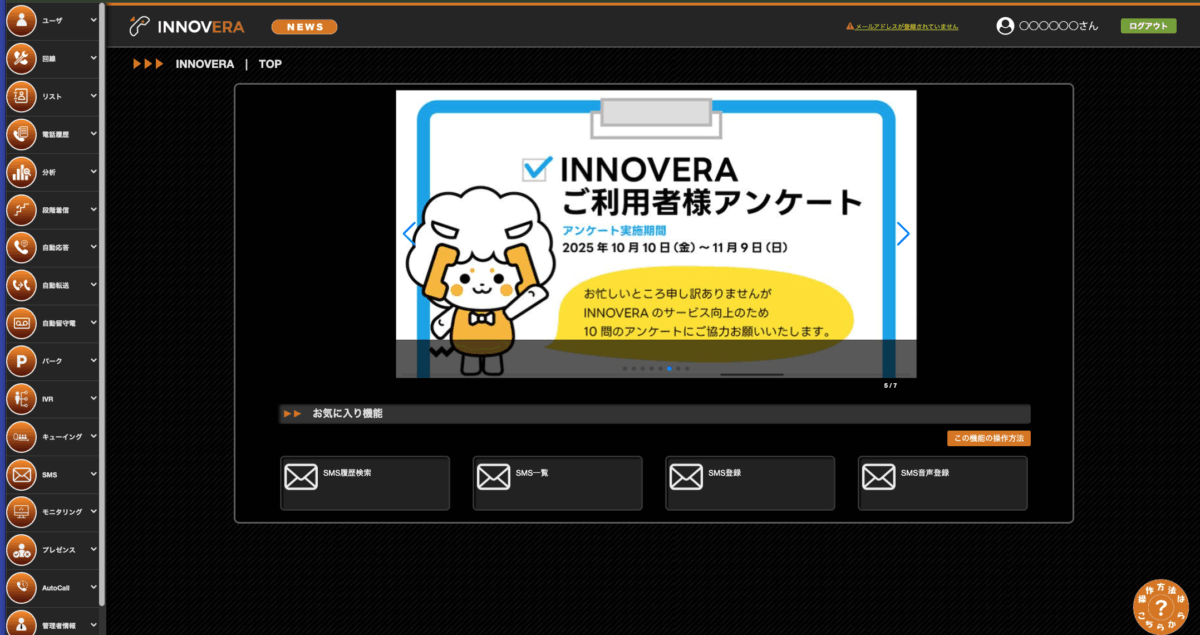
Task: Click the パーク (Park) P icon
Action: click(21, 360)
